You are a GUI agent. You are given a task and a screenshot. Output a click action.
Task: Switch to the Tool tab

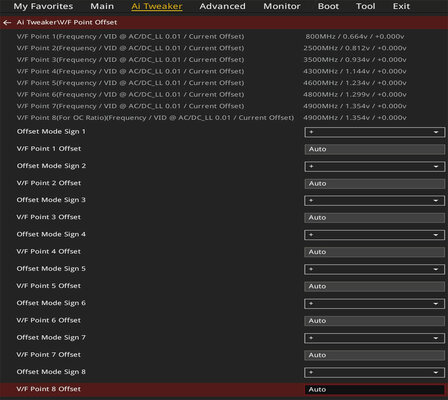click(365, 6)
